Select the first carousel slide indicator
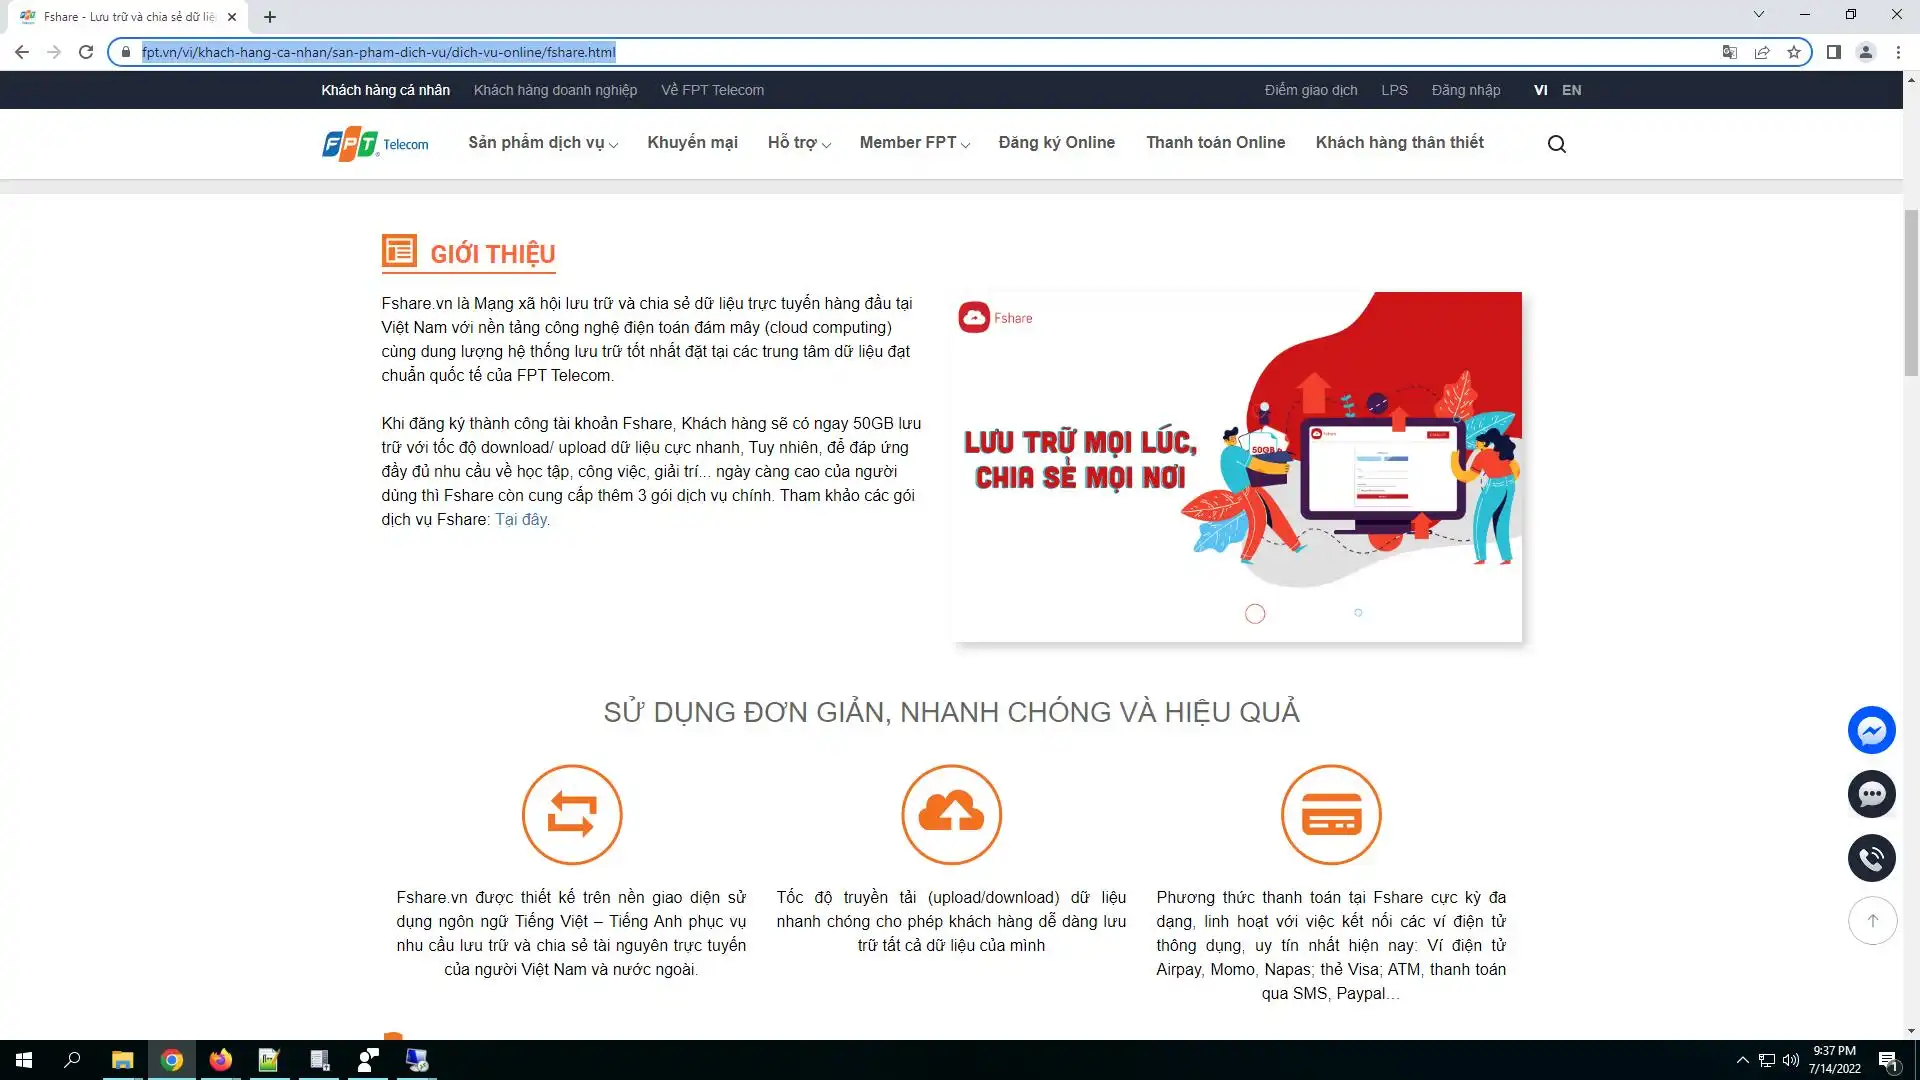Viewport: 1920px width, 1080px height. pyautogui.click(x=1255, y=614)
